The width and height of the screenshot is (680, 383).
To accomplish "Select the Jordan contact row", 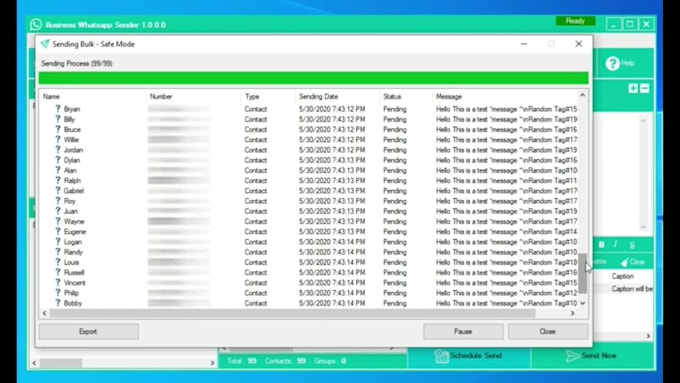I will [309, 150].
